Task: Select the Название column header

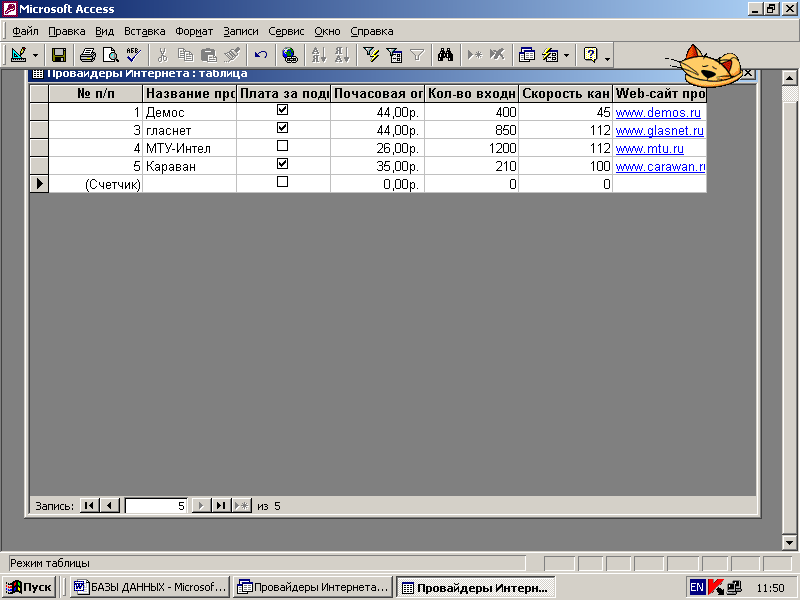Action: point(189,93)
